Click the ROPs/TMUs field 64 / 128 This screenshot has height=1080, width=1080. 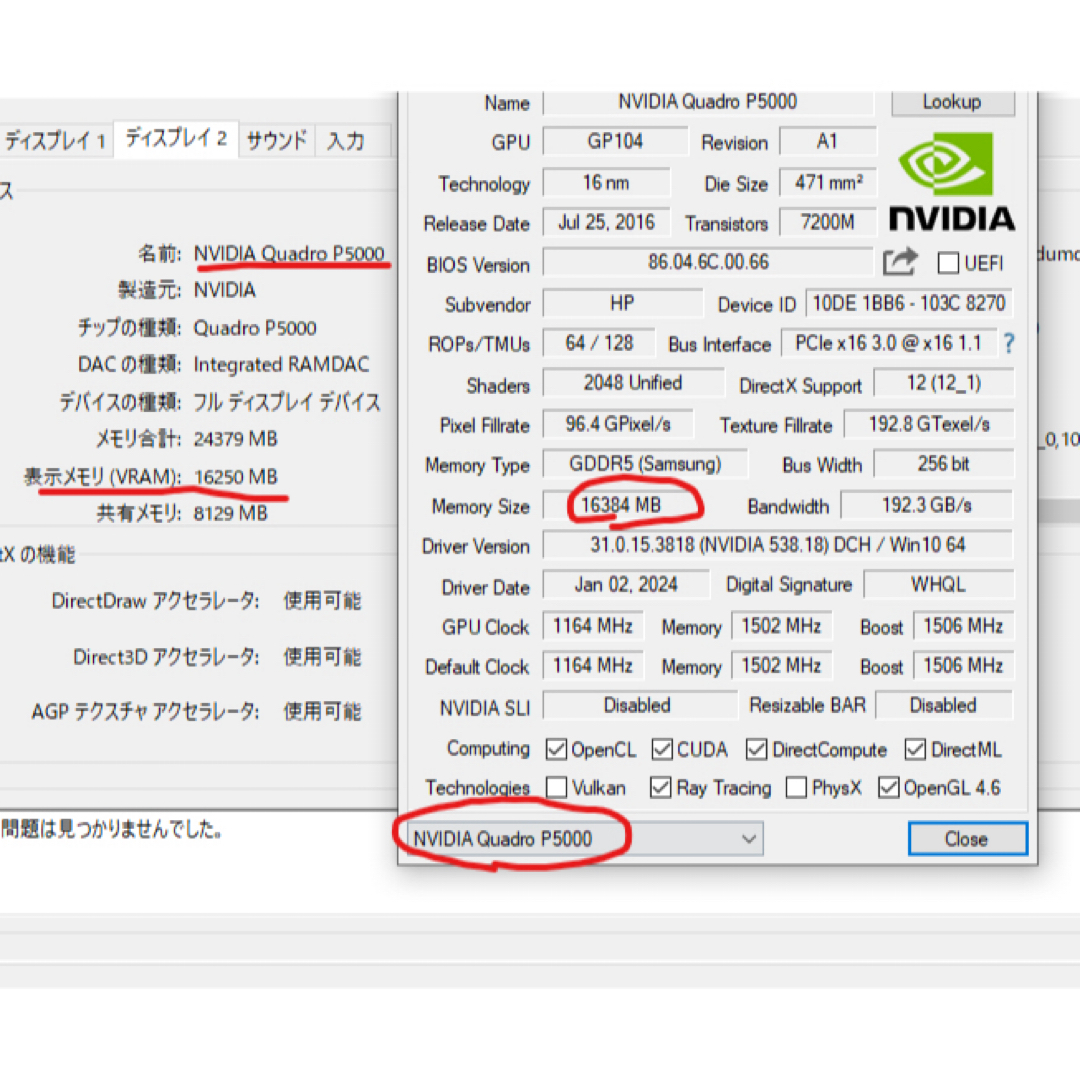(x=599, y=343)
